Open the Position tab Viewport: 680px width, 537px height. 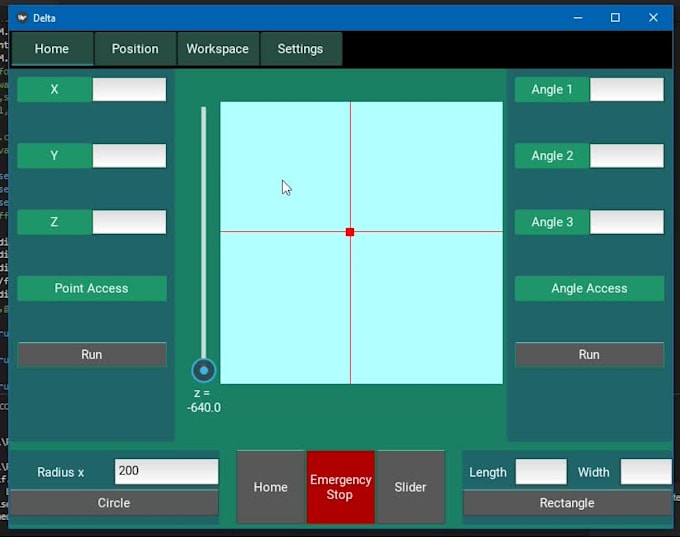click(135, 49)
